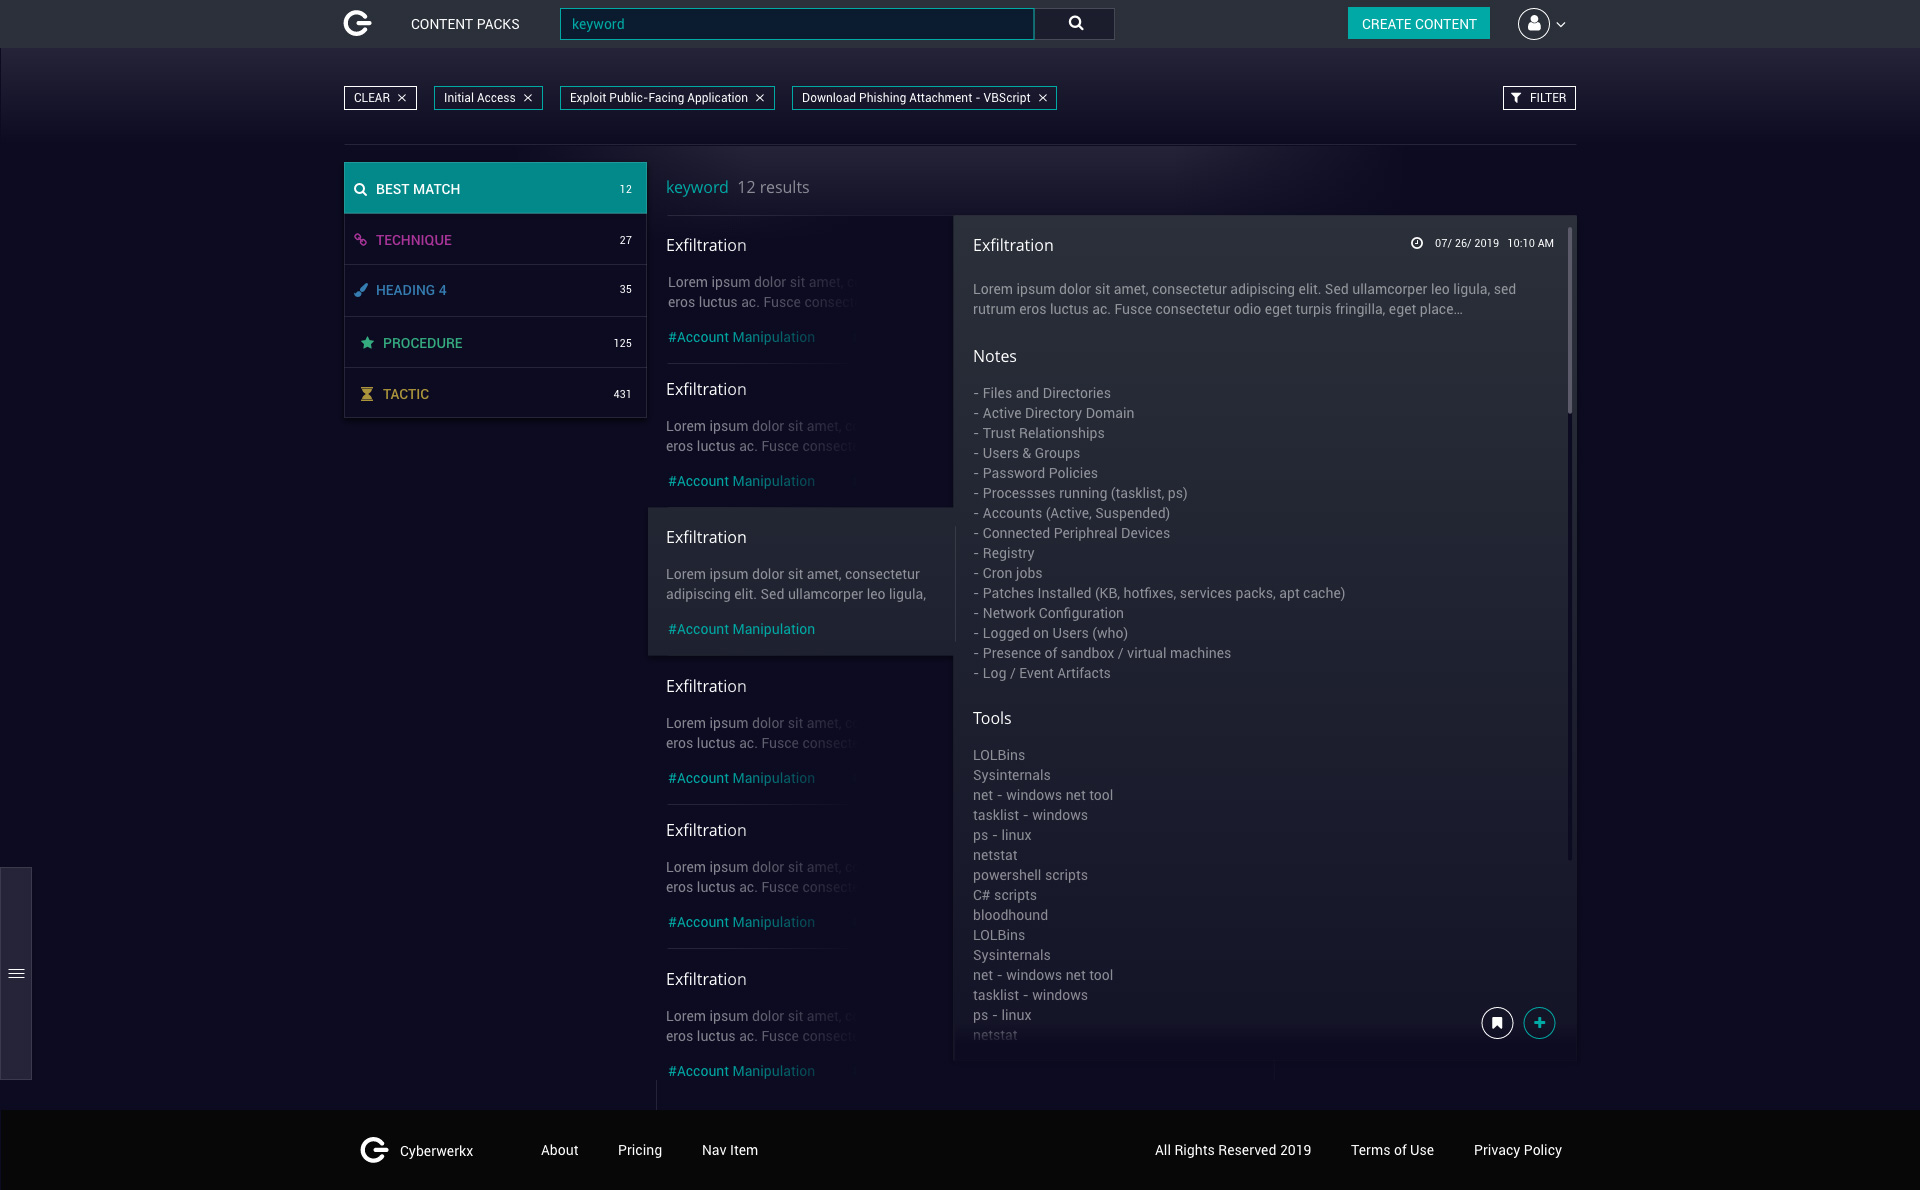Click the Cyberwerkx logo in the header
Screen dimensions: 1920x1190
[x=357, y=23]
